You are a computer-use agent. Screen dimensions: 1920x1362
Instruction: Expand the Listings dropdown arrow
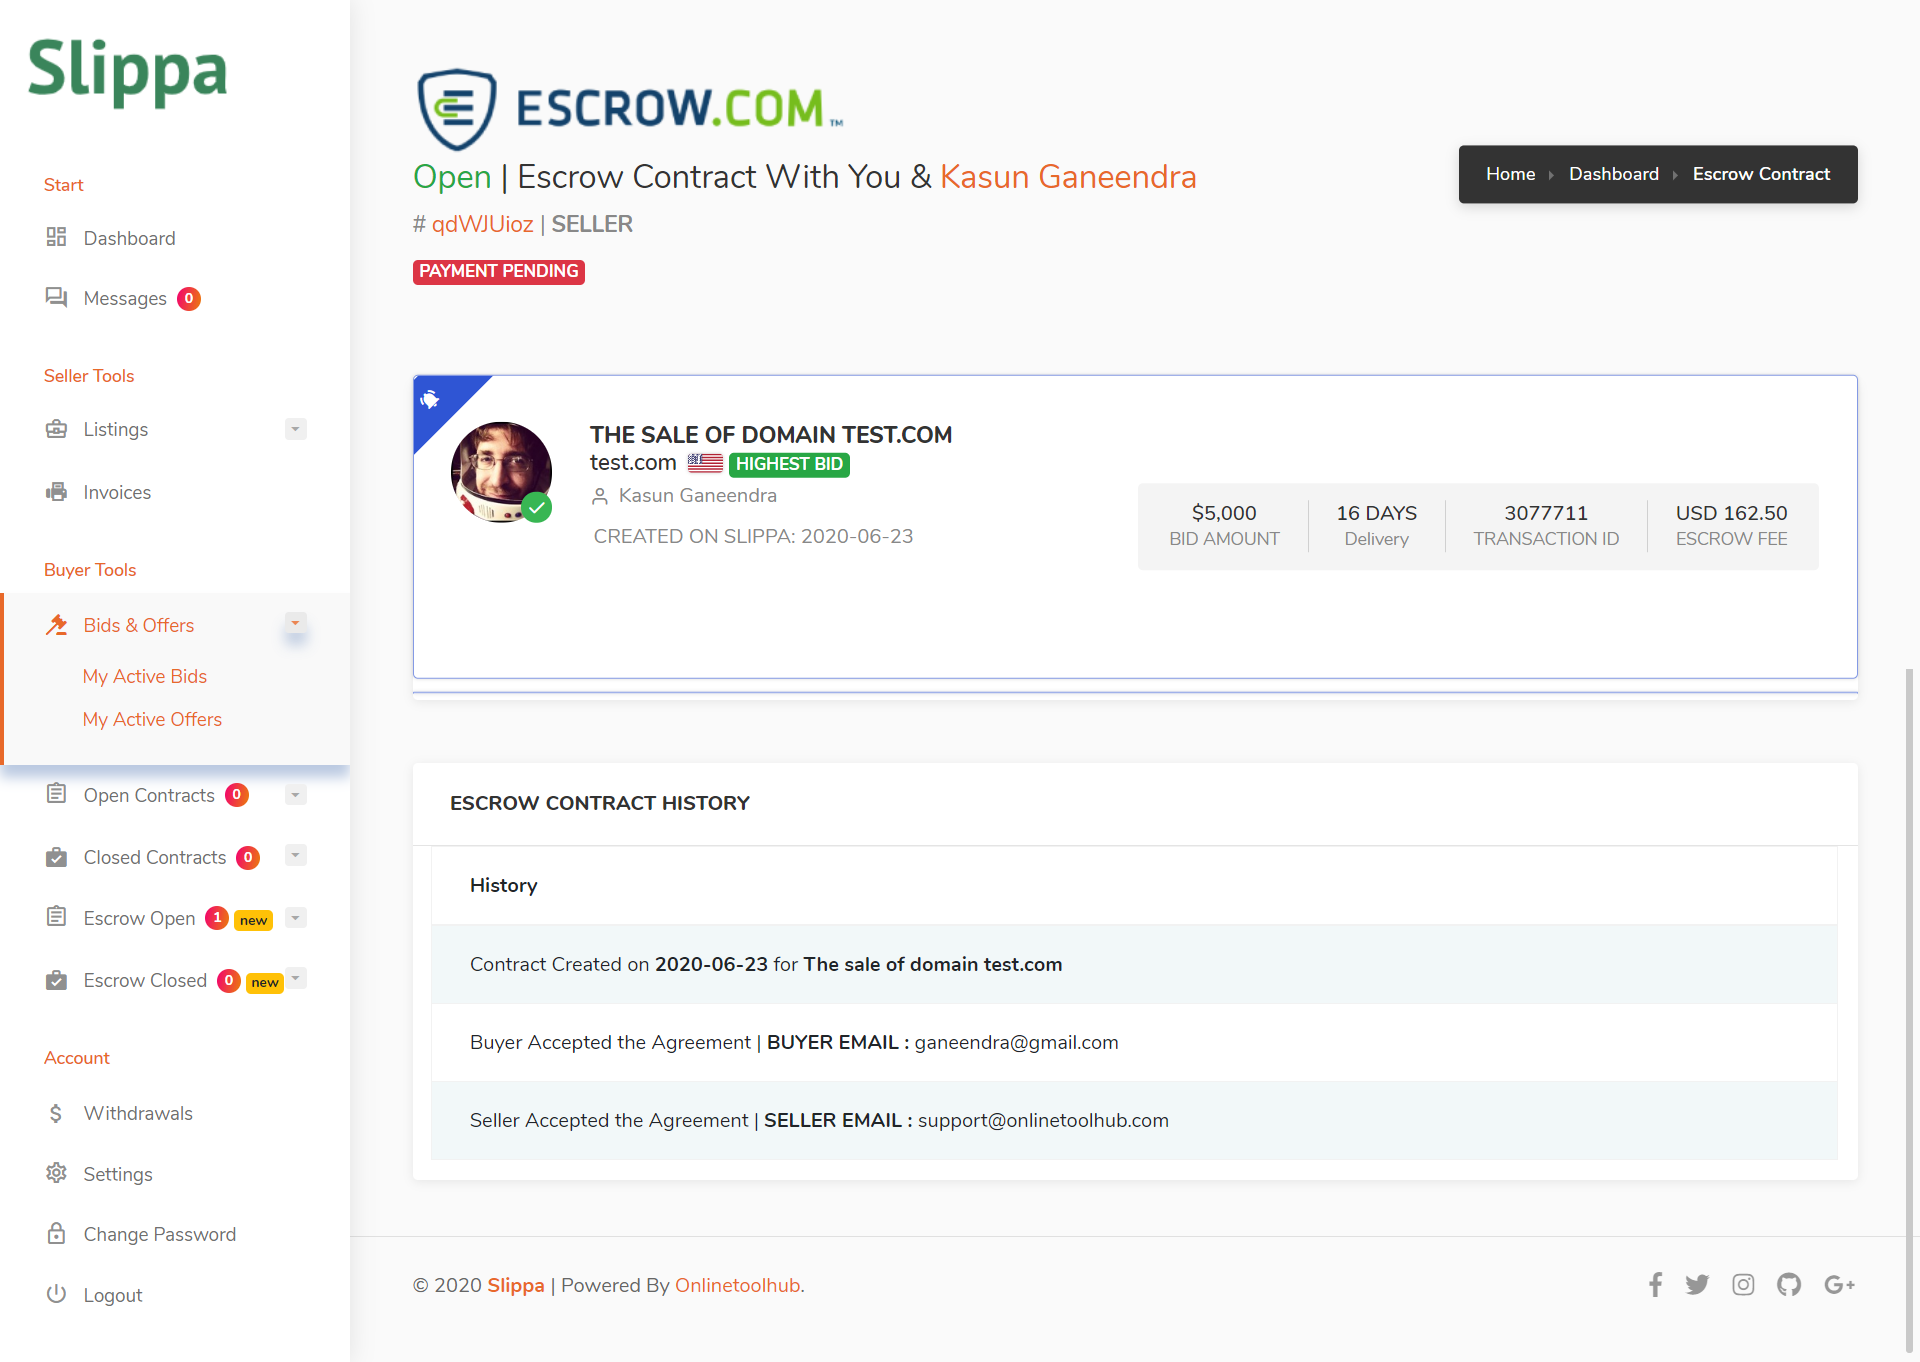(295, 429)
